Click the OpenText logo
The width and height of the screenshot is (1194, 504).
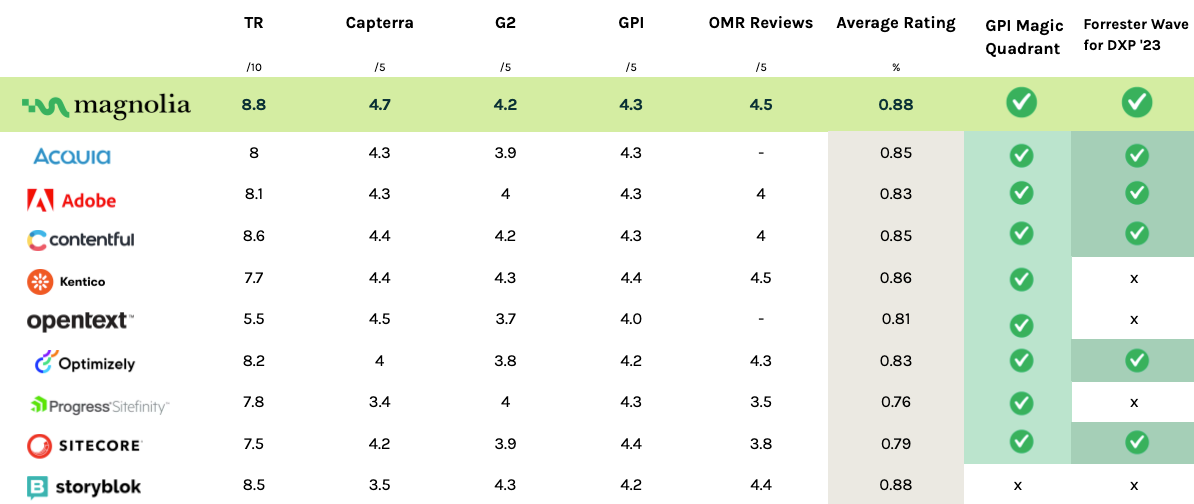coord(80,321)
